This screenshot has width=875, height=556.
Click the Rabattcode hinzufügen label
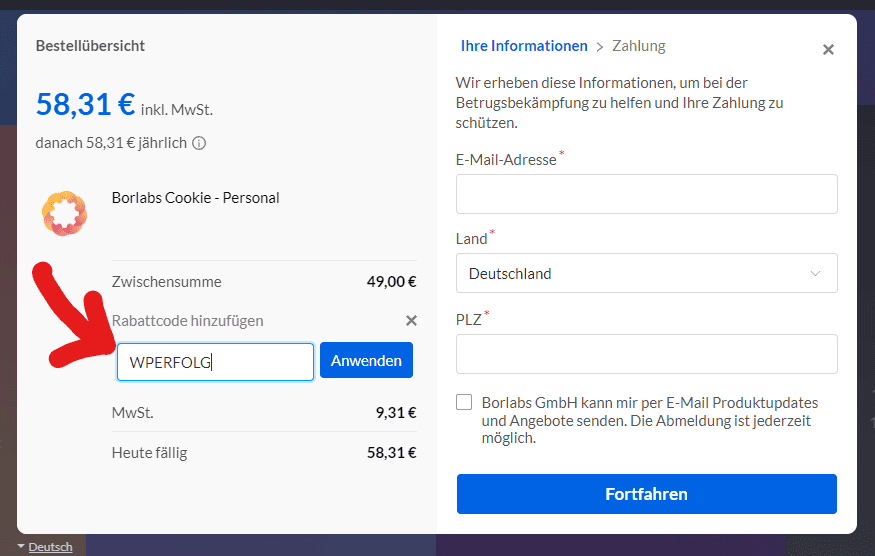[188, 321]
